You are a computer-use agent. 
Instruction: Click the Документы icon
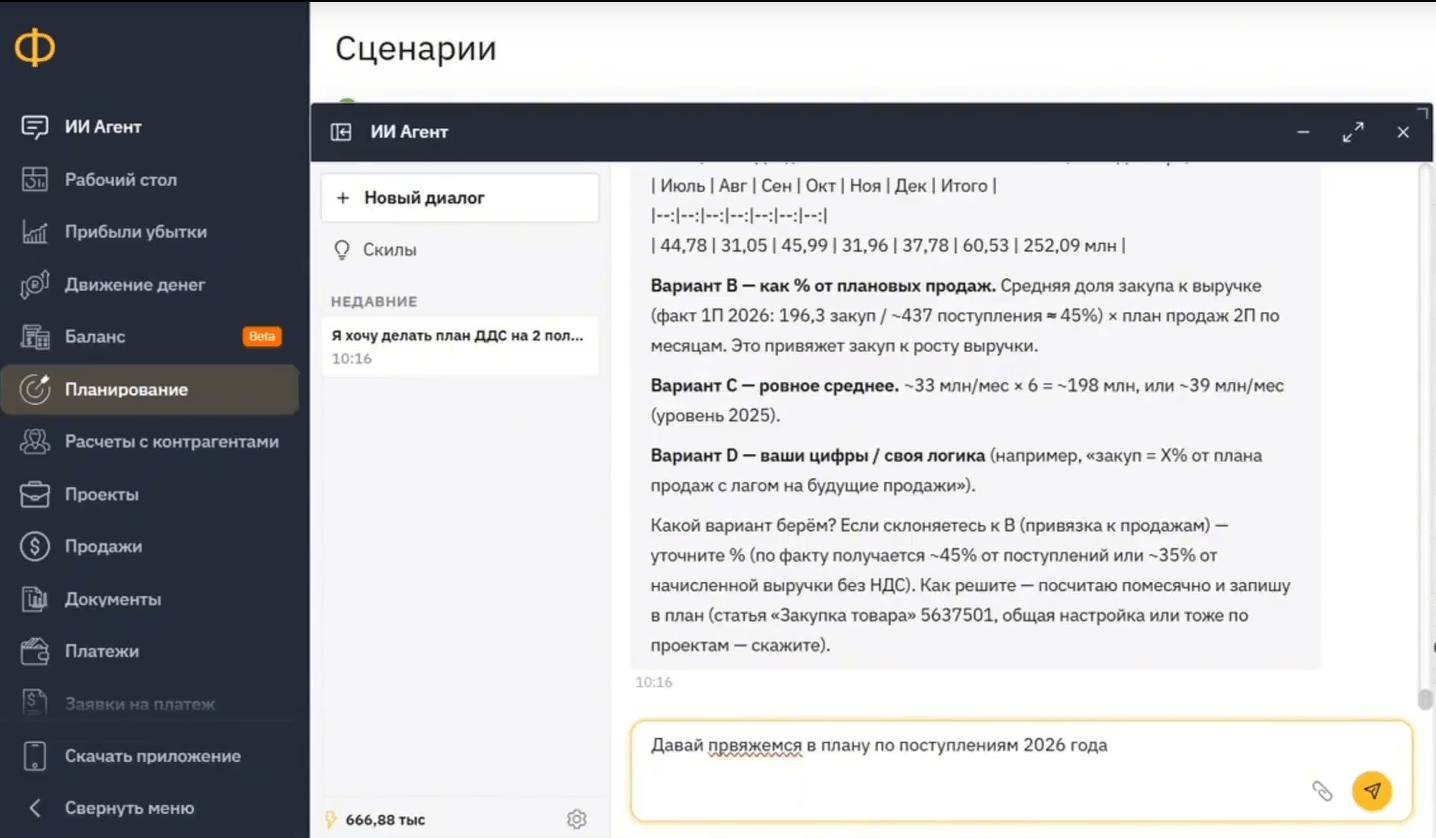35,599
